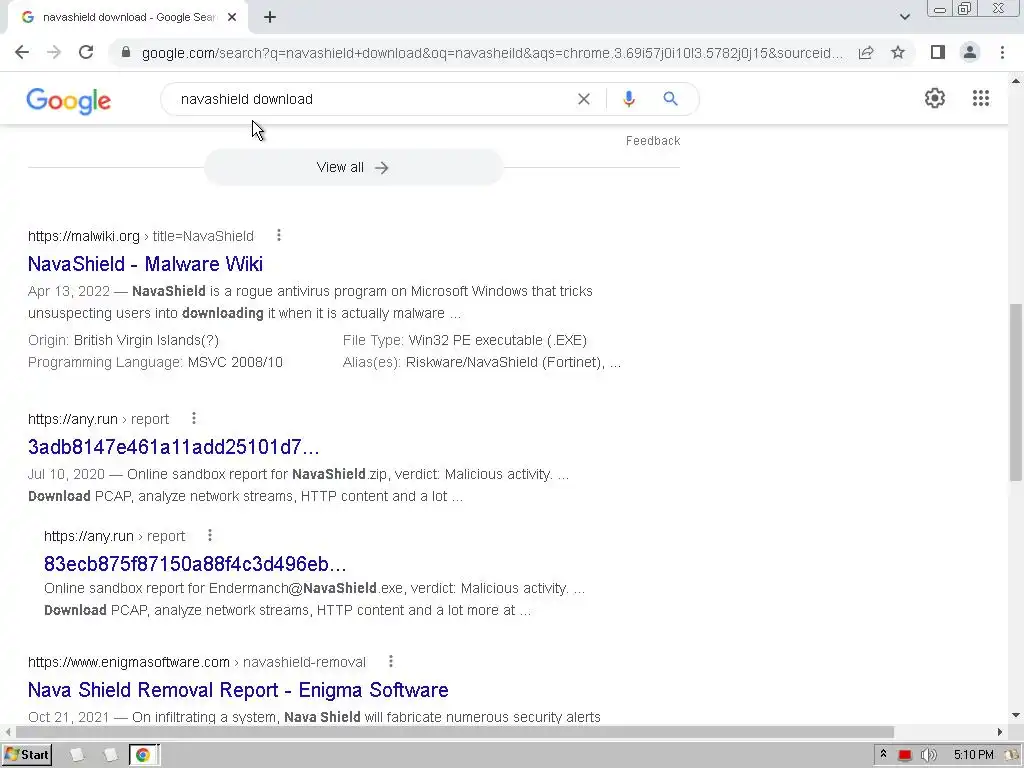Bookmark this page with the star icon
Viewport: 1024px width, 768px height.
click(x=898, y=52)
